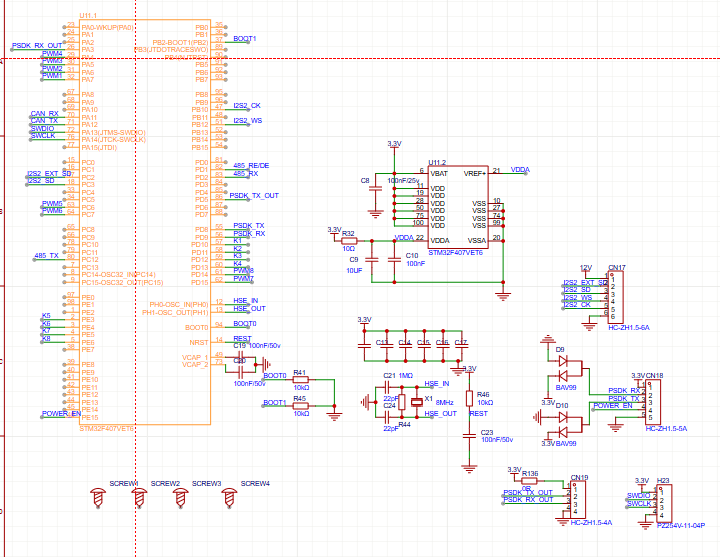Viewport: 720px width, 557px height.
Task: Click the BOOT1 label at PB2 pin
Action: [245, 39]
